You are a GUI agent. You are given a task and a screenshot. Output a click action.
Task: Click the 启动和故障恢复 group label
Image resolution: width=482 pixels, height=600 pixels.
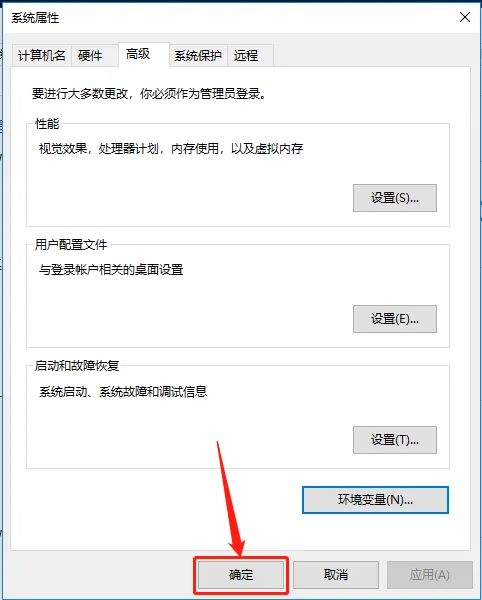pyautogui.click(x=77, y=365)
